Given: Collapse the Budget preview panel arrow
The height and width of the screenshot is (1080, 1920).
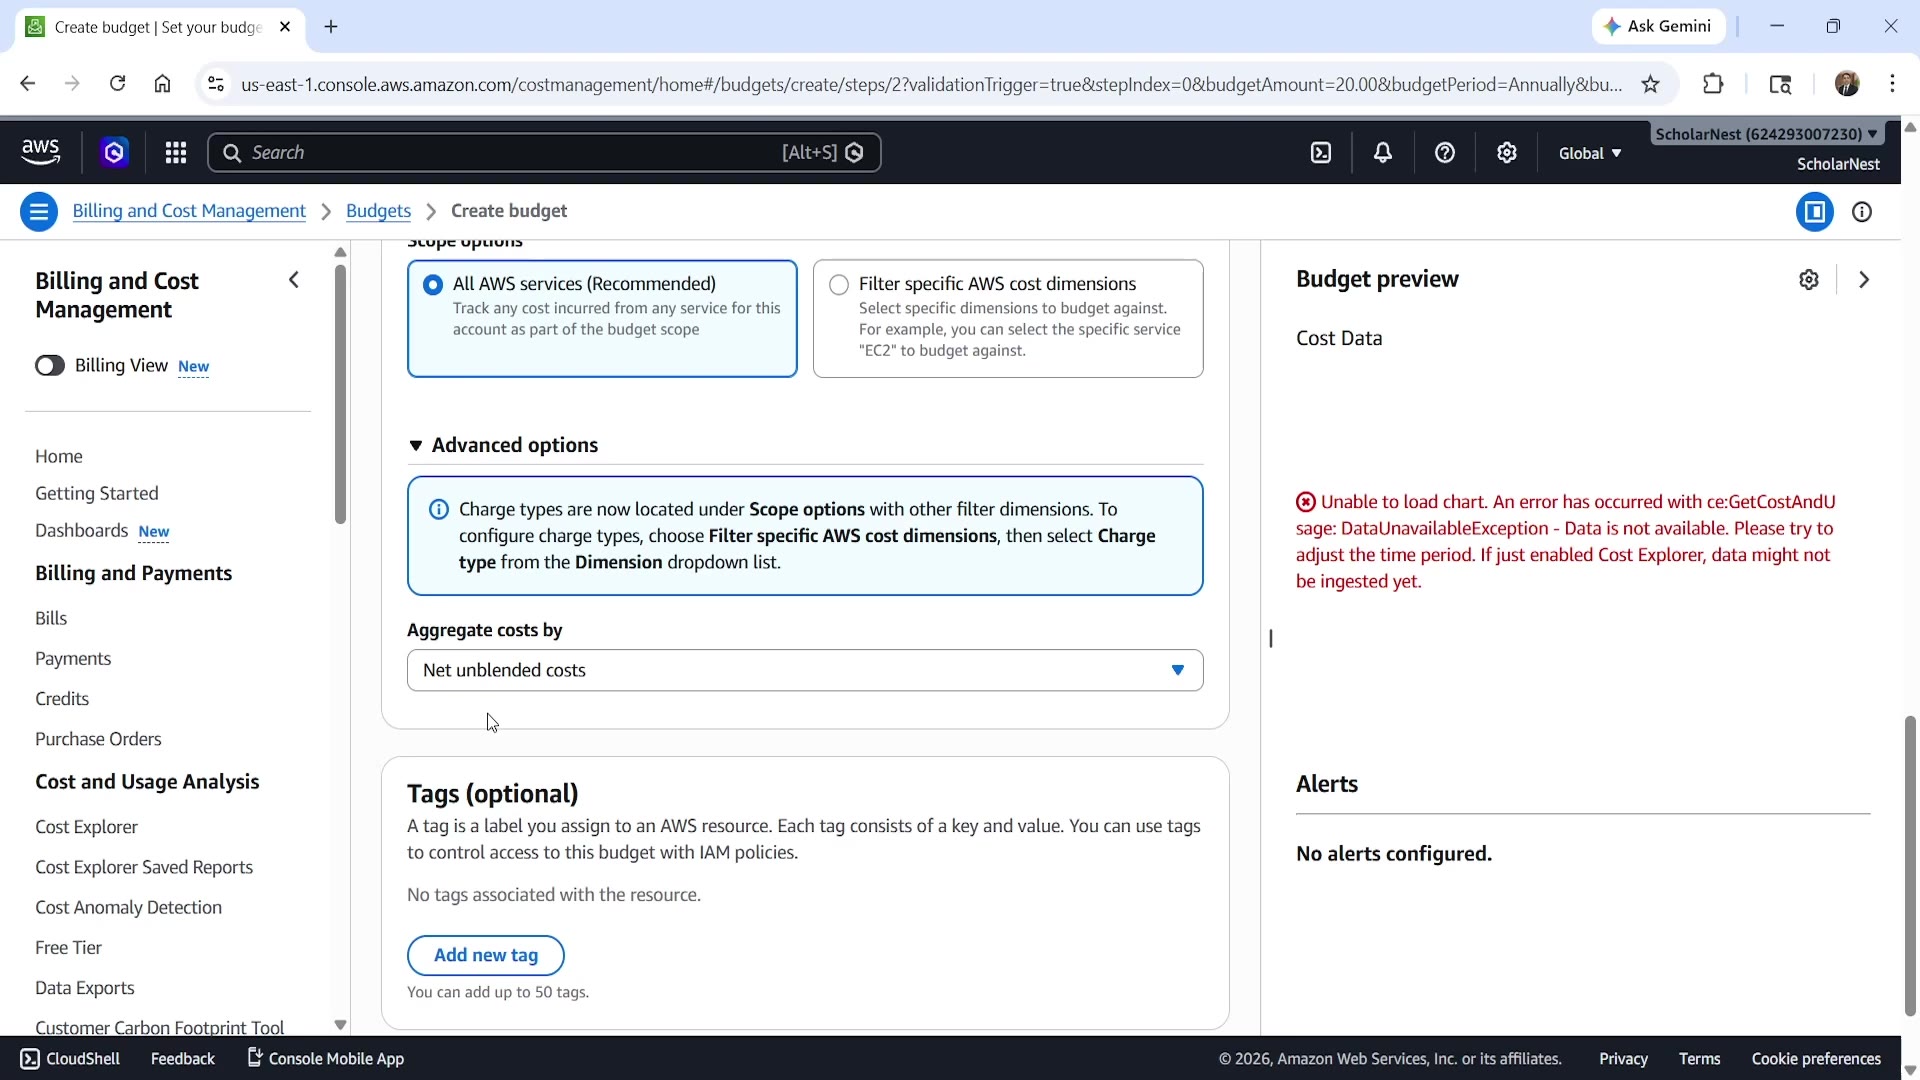Looking at the screenshot, I should (1864, 279).
